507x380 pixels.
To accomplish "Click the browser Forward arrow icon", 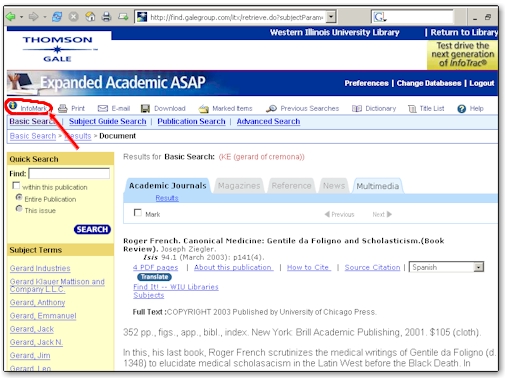I will tap(33, 16).
